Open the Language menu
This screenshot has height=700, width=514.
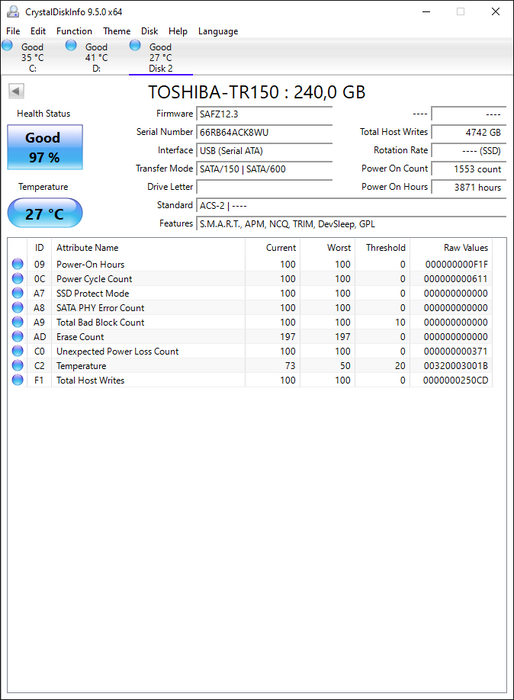pyautogui.click(x=218, y=31)
